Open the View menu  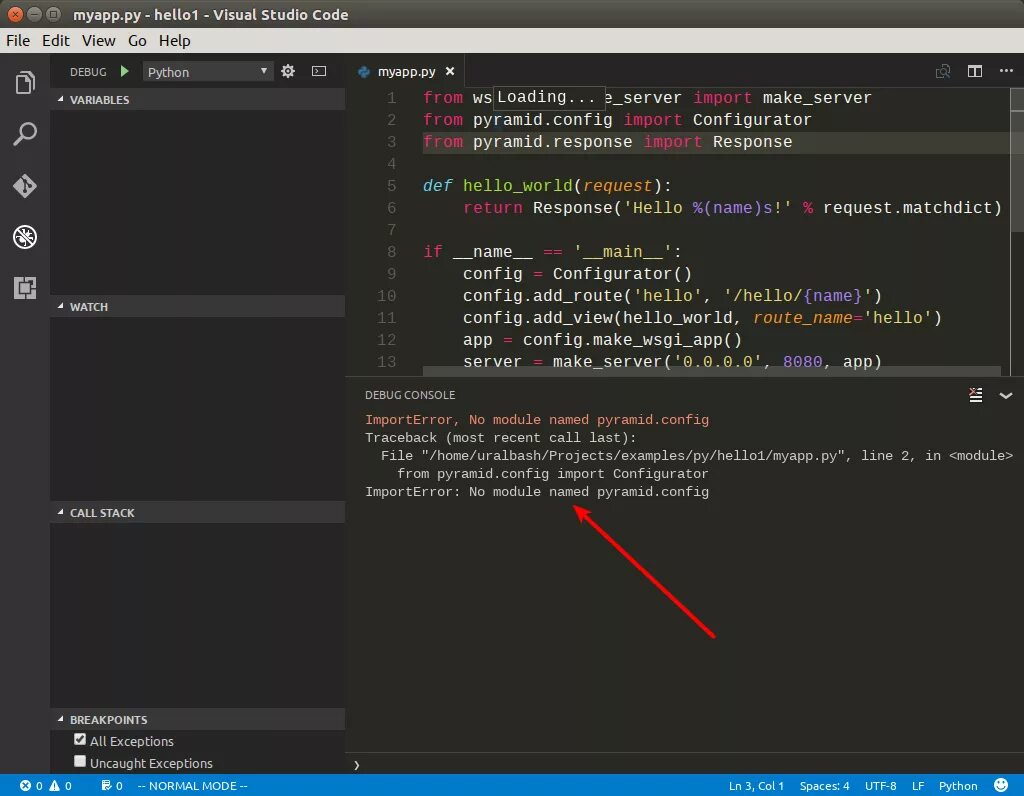99,40
